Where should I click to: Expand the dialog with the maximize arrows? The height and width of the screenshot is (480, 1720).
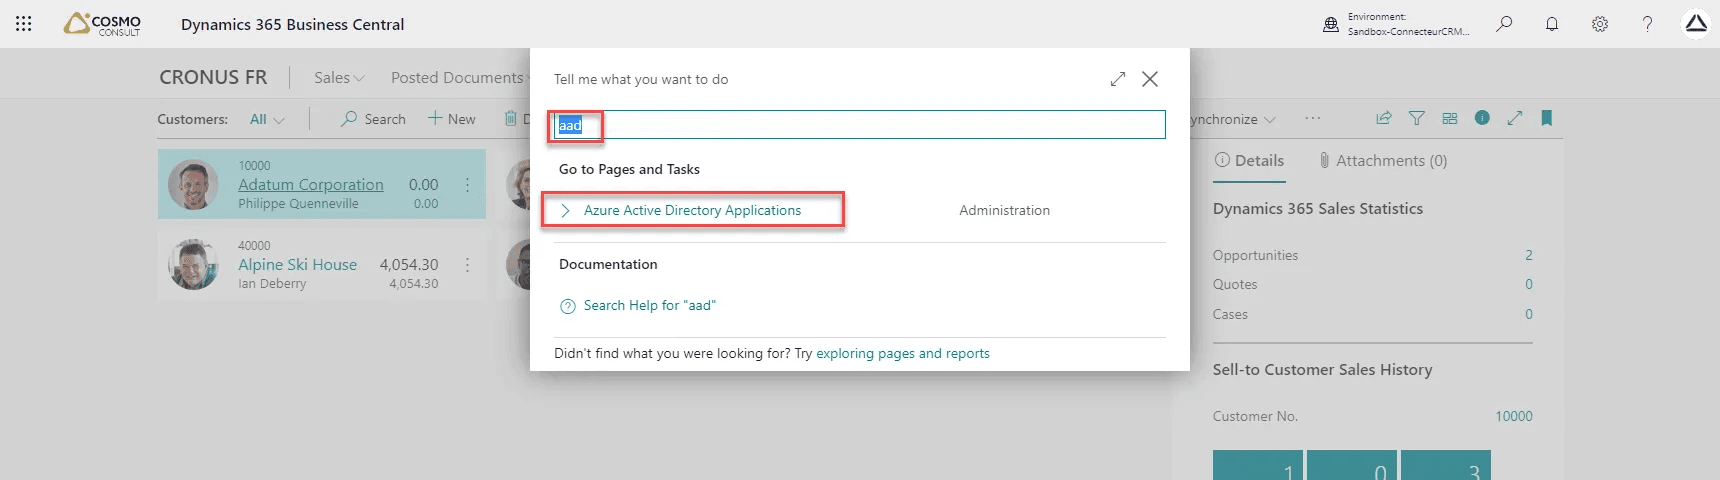[x=1118, y=79]
